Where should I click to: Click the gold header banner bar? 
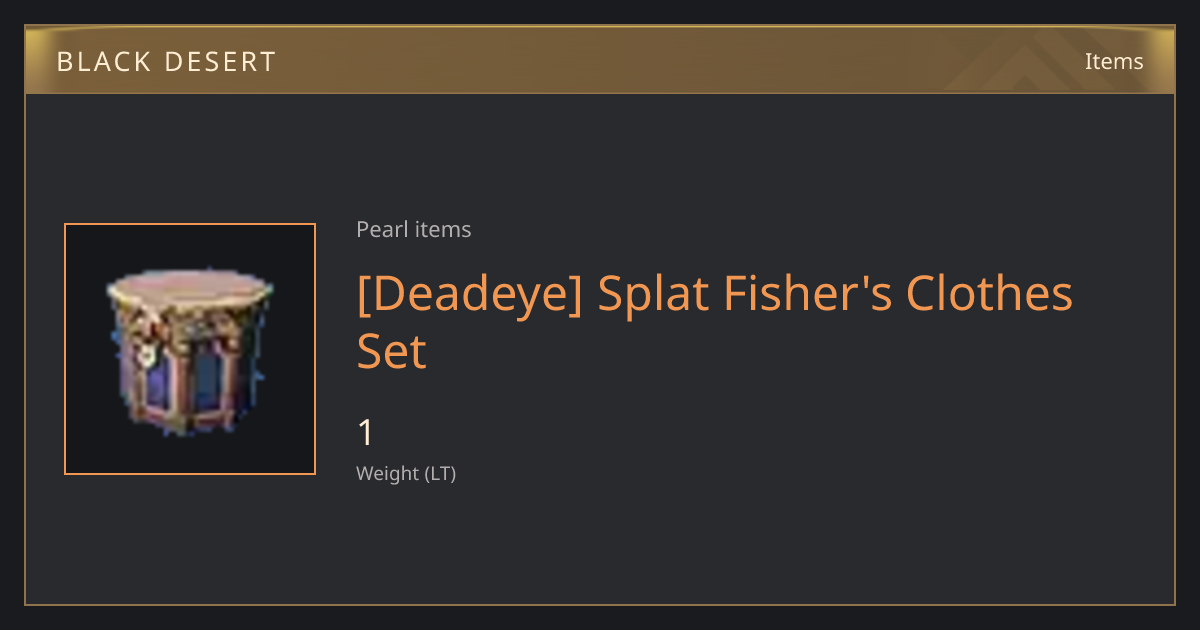600,60
